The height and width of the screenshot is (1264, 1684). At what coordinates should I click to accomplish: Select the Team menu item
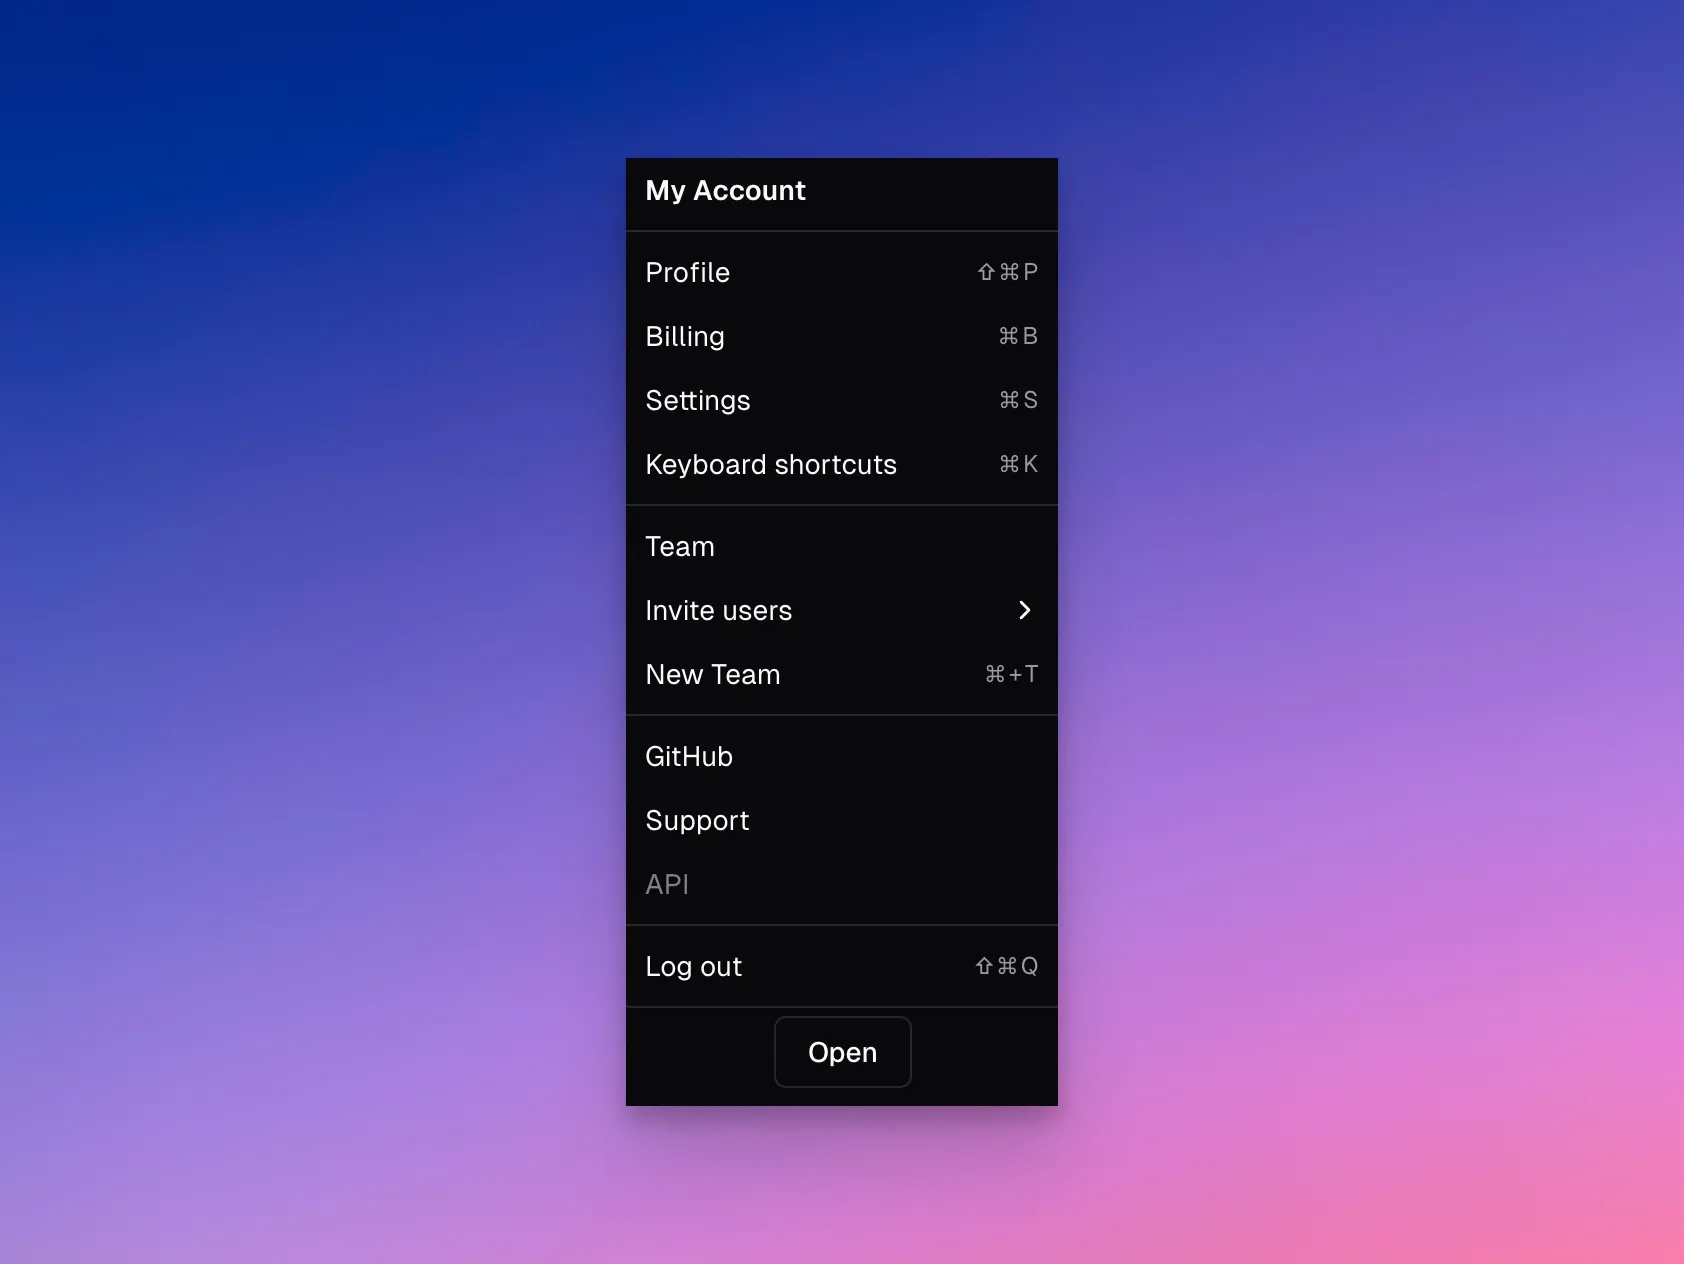tap(842, 546)
